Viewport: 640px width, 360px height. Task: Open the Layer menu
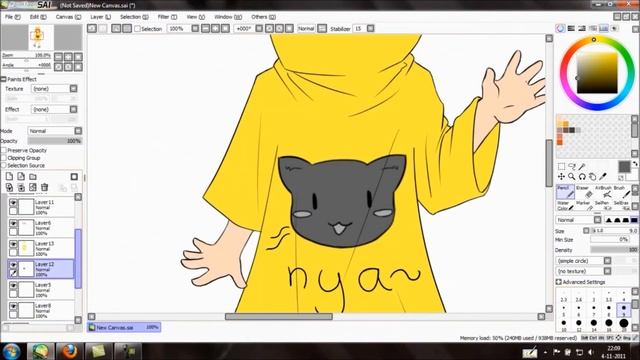[x=100, y=17]
